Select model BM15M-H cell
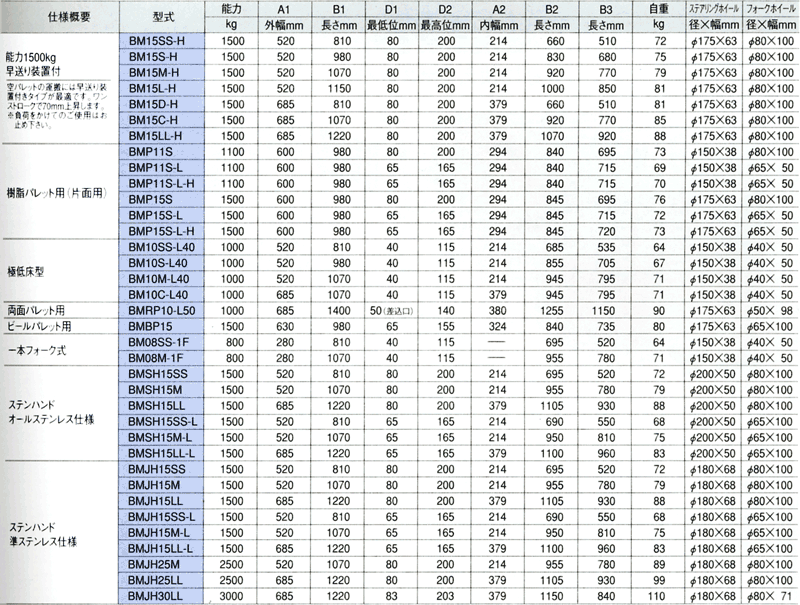This screenshot has width=800, height=605. (x=162, y=73)
